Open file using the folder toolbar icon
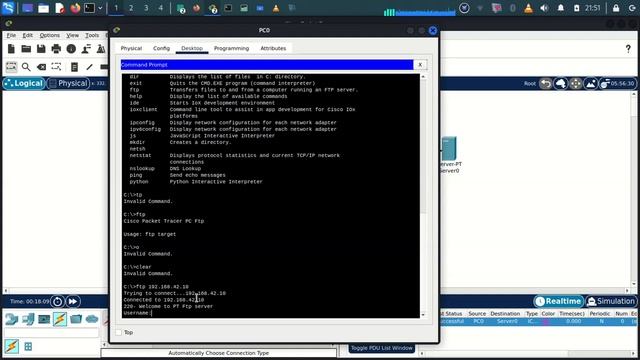This screenshot has height=360, width=640. pos(26,49)
